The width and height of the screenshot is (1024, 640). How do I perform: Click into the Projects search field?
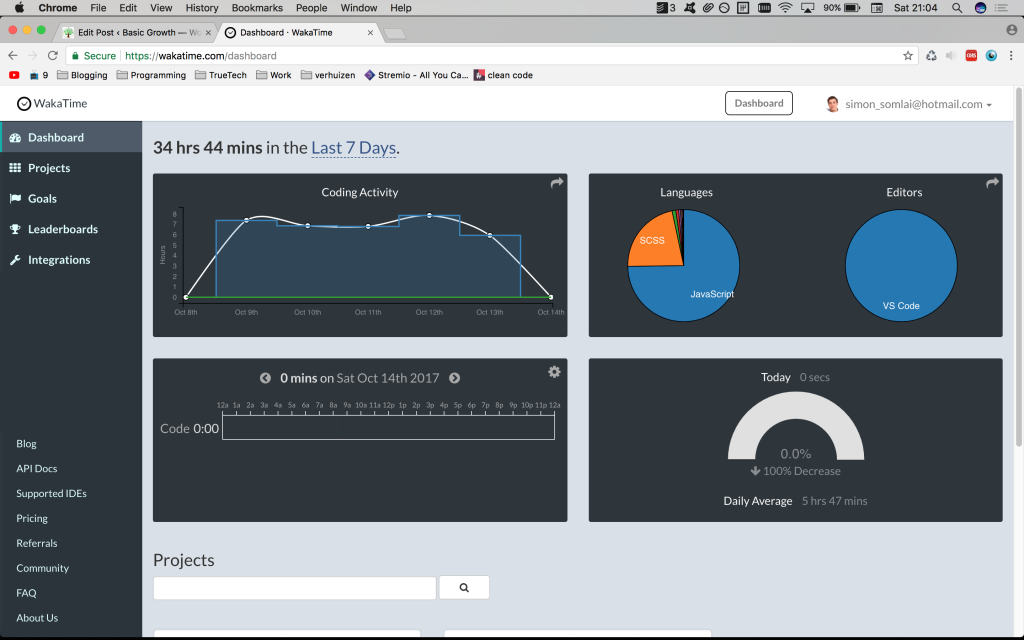(x=294, y=588)
